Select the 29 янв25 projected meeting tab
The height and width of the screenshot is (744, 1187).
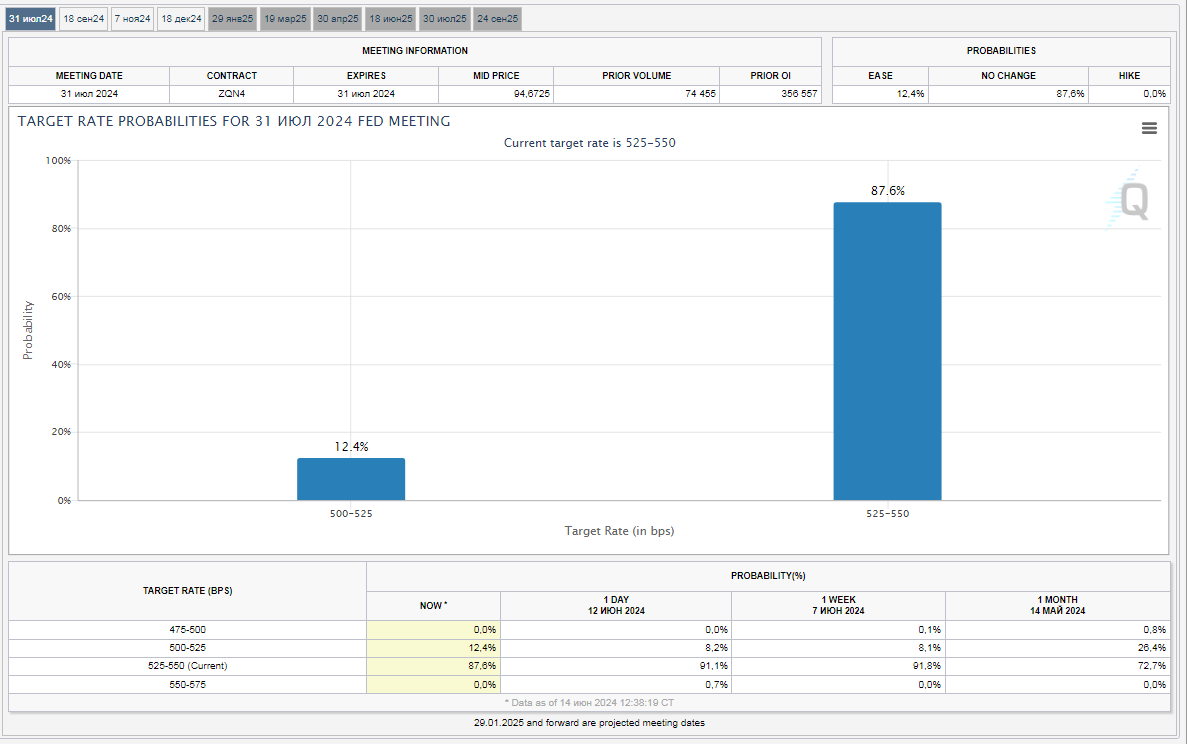[233, 19]
